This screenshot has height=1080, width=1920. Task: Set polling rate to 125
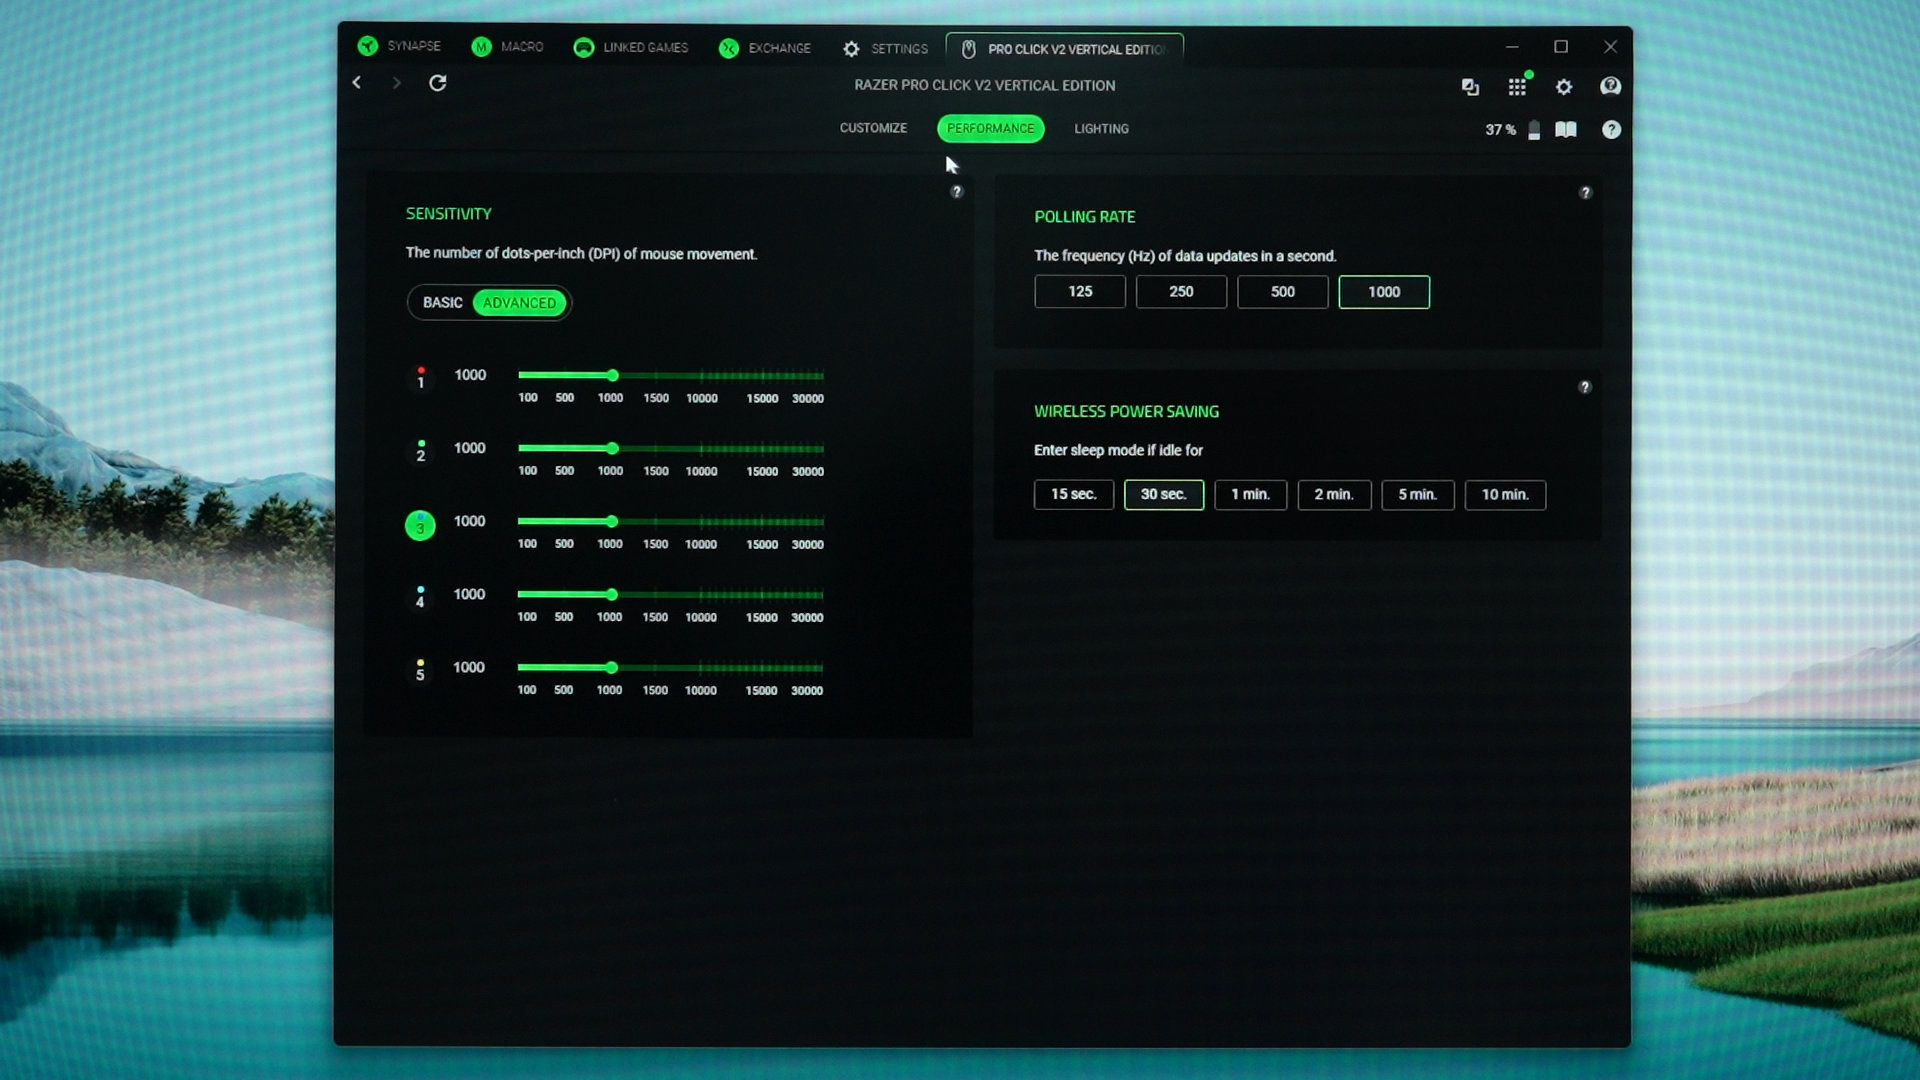coord(1080,291)
